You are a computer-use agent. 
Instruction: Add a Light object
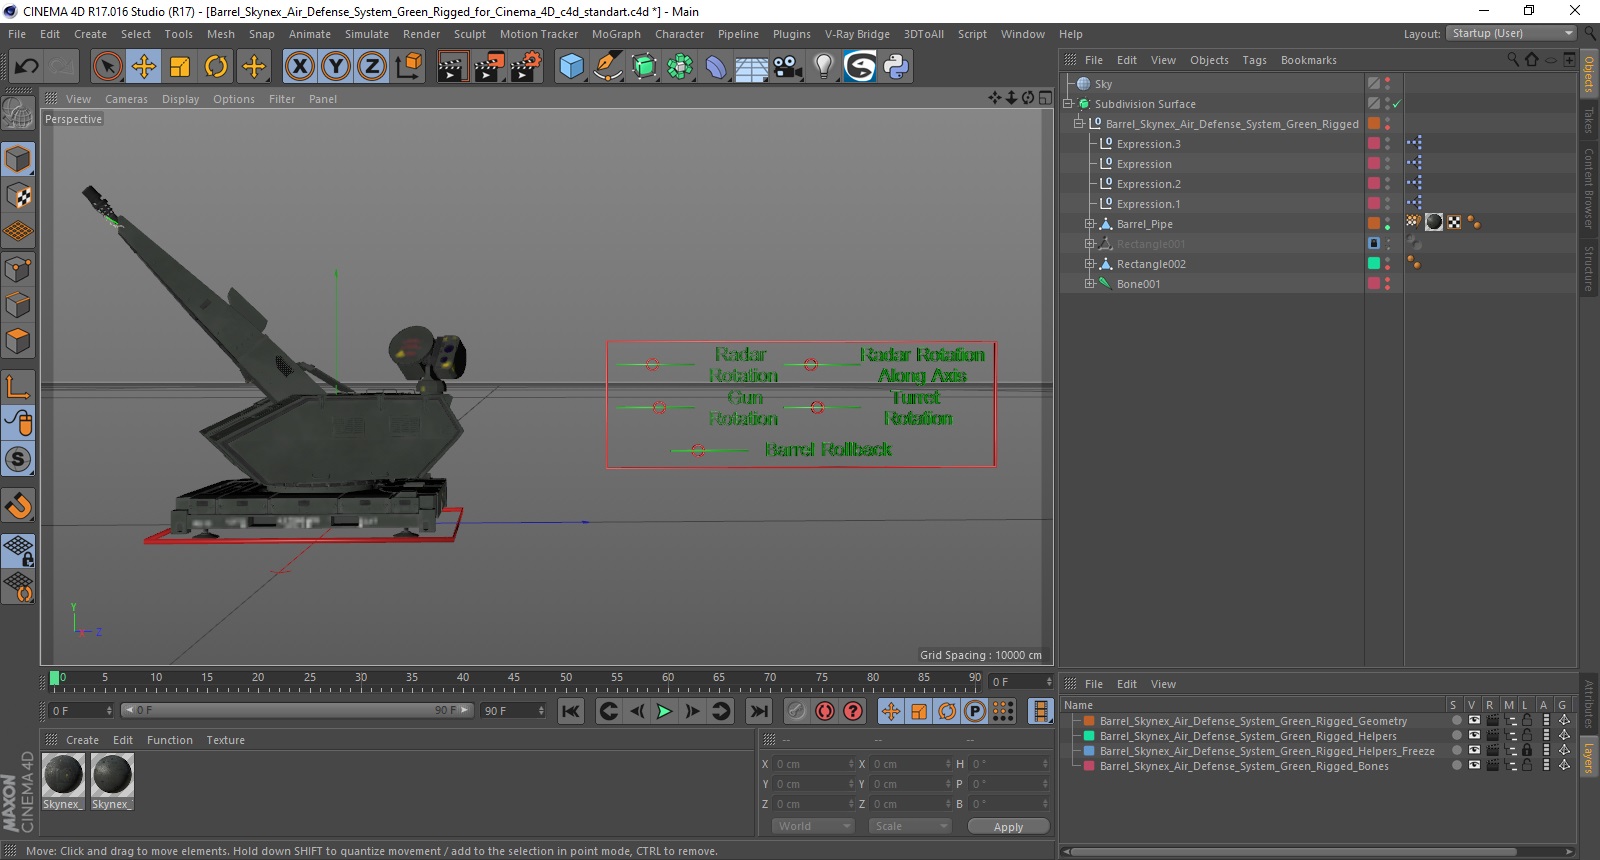(823, 67)
